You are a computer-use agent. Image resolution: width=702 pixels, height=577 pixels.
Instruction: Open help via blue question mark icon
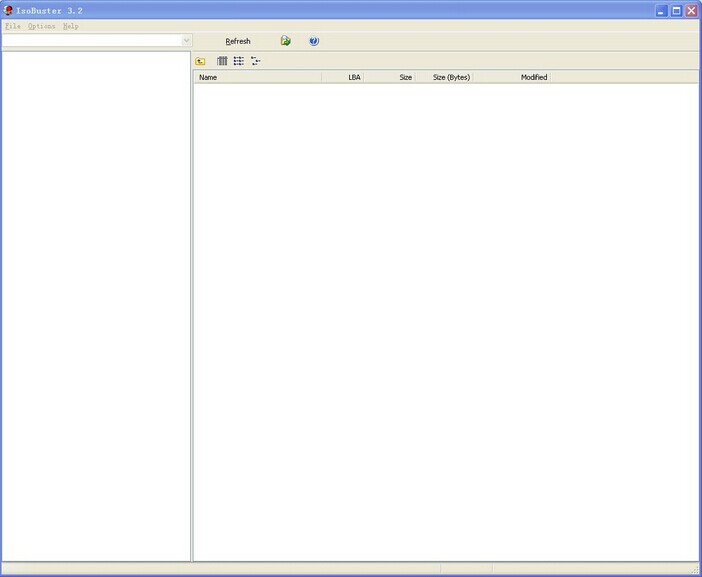(x=314, y=41)
